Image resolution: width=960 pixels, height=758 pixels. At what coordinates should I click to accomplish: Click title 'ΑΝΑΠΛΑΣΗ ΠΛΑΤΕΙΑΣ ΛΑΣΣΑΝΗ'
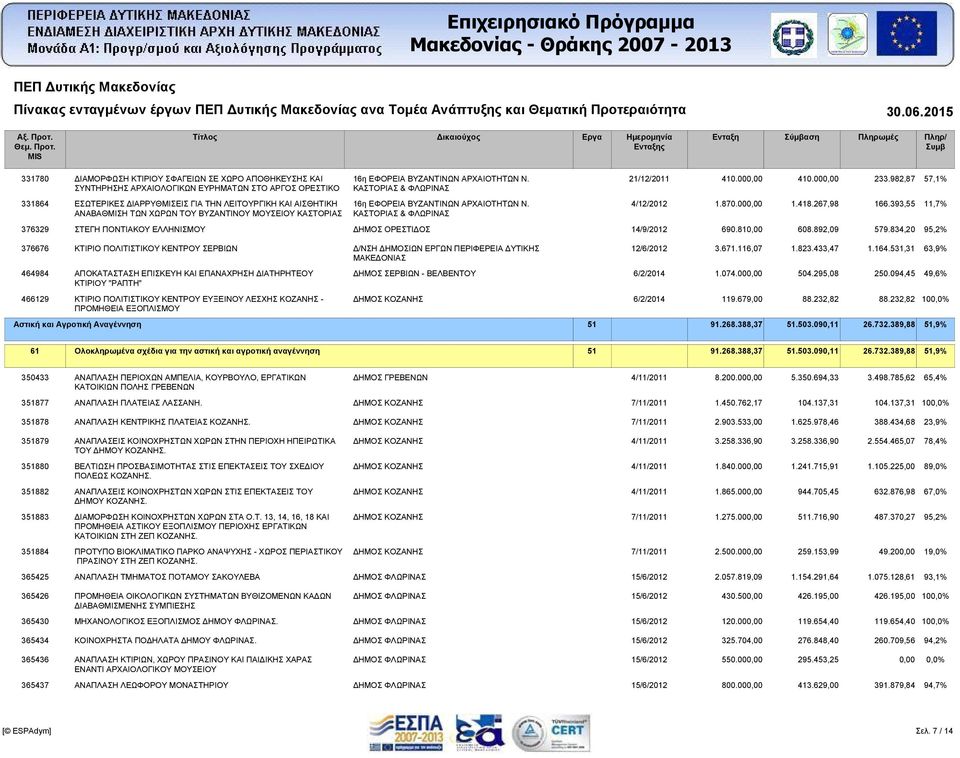coord(138,403)
